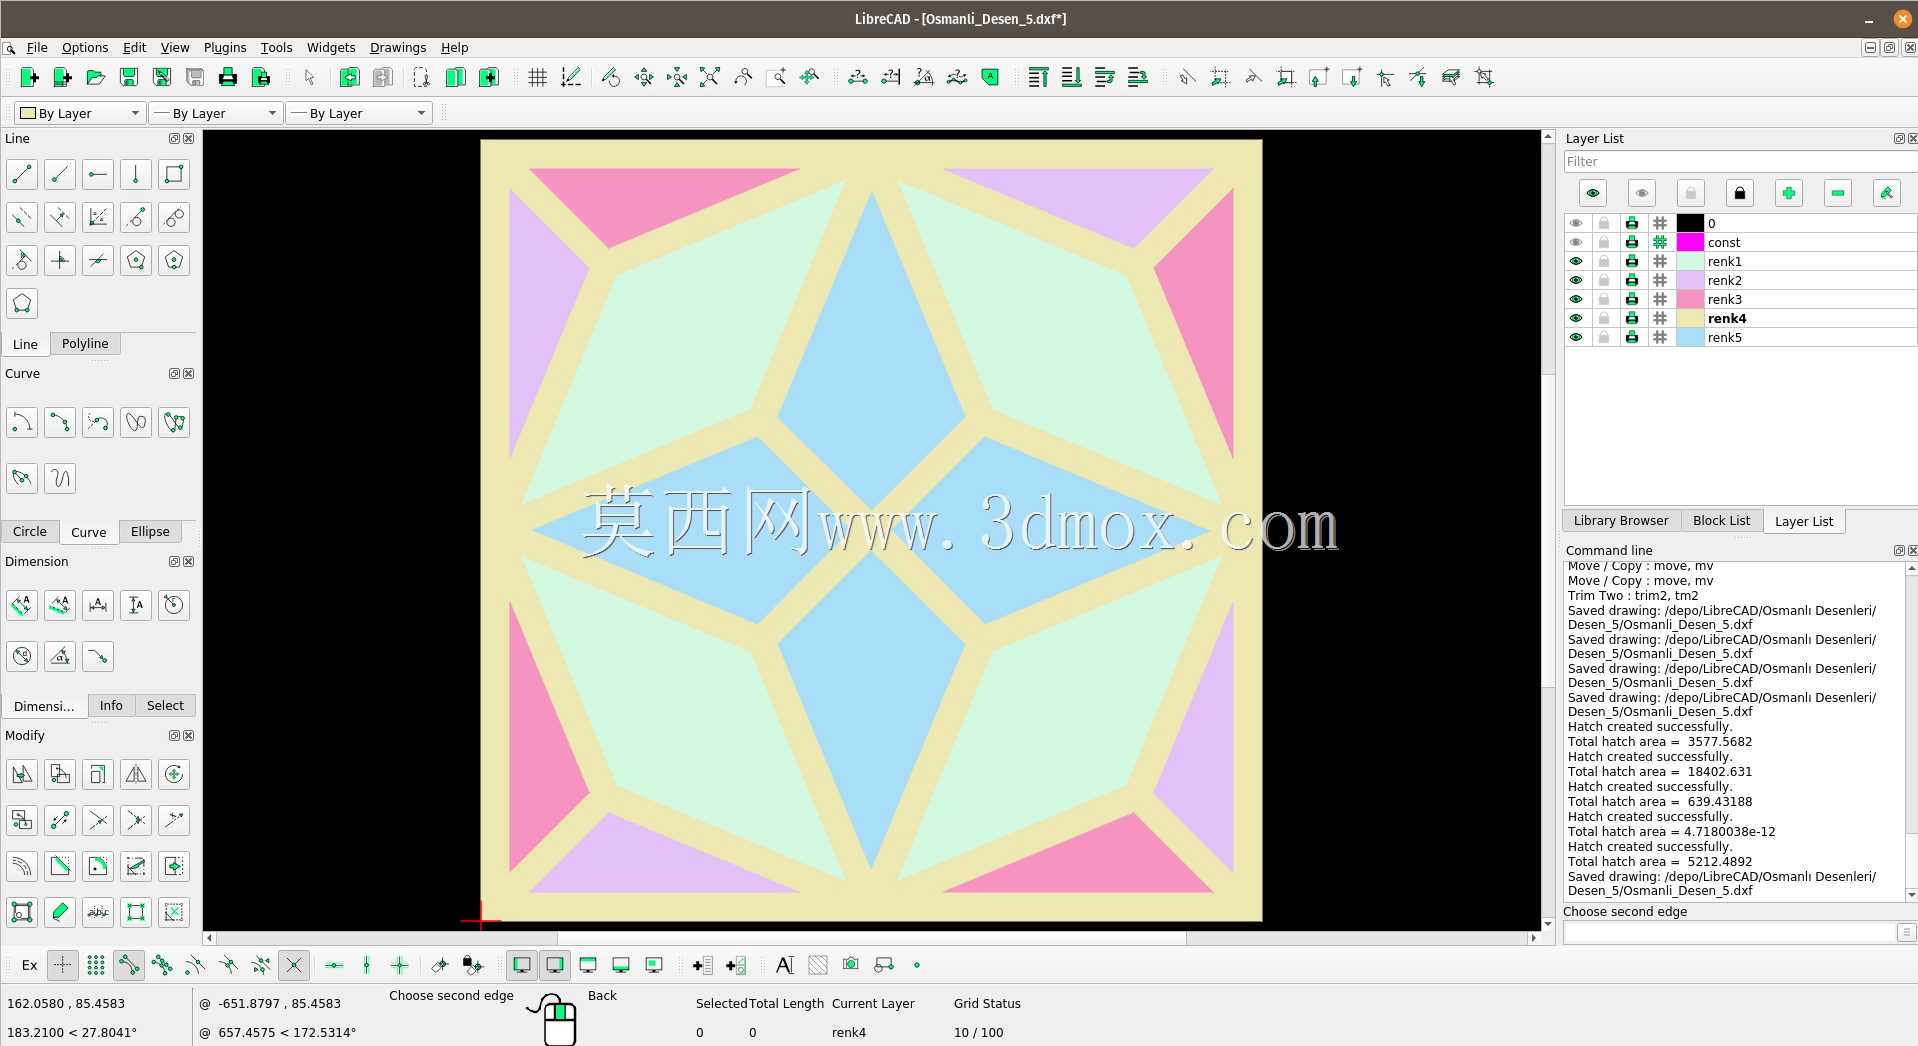Select the horizontal line tool
1918x1046 pixels.
pyautogui.click(x=98, y=174)
